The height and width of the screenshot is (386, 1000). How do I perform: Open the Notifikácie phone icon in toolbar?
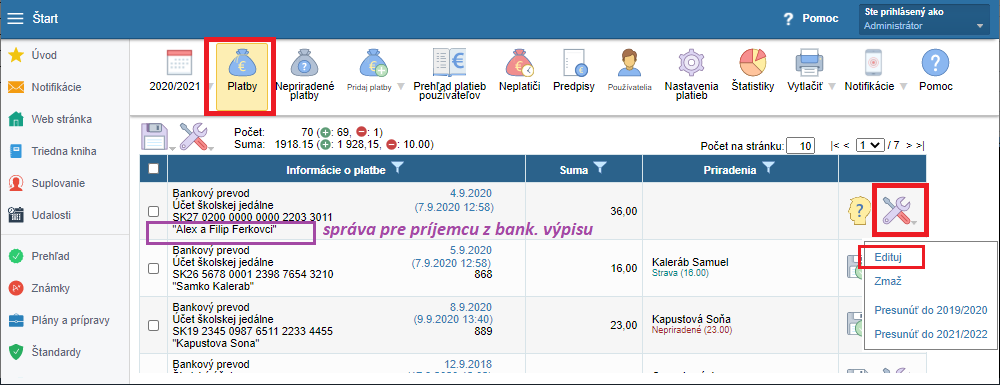click(873, 63)
